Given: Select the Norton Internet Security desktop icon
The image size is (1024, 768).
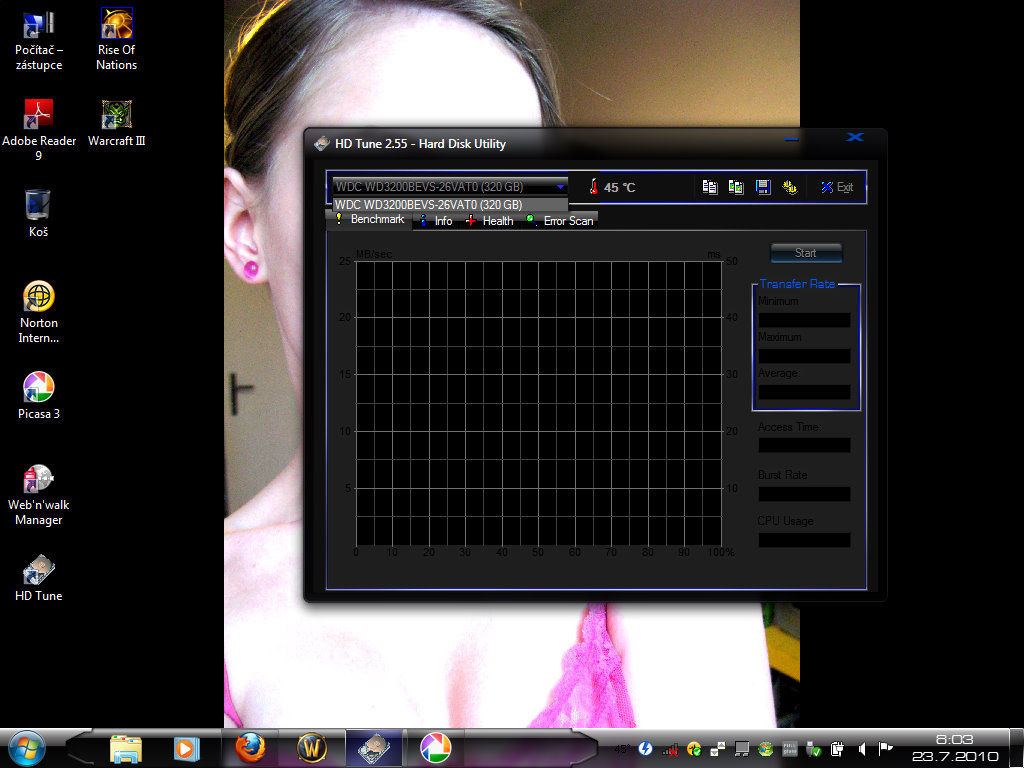Looking at the screenshot, I should 38,312.
